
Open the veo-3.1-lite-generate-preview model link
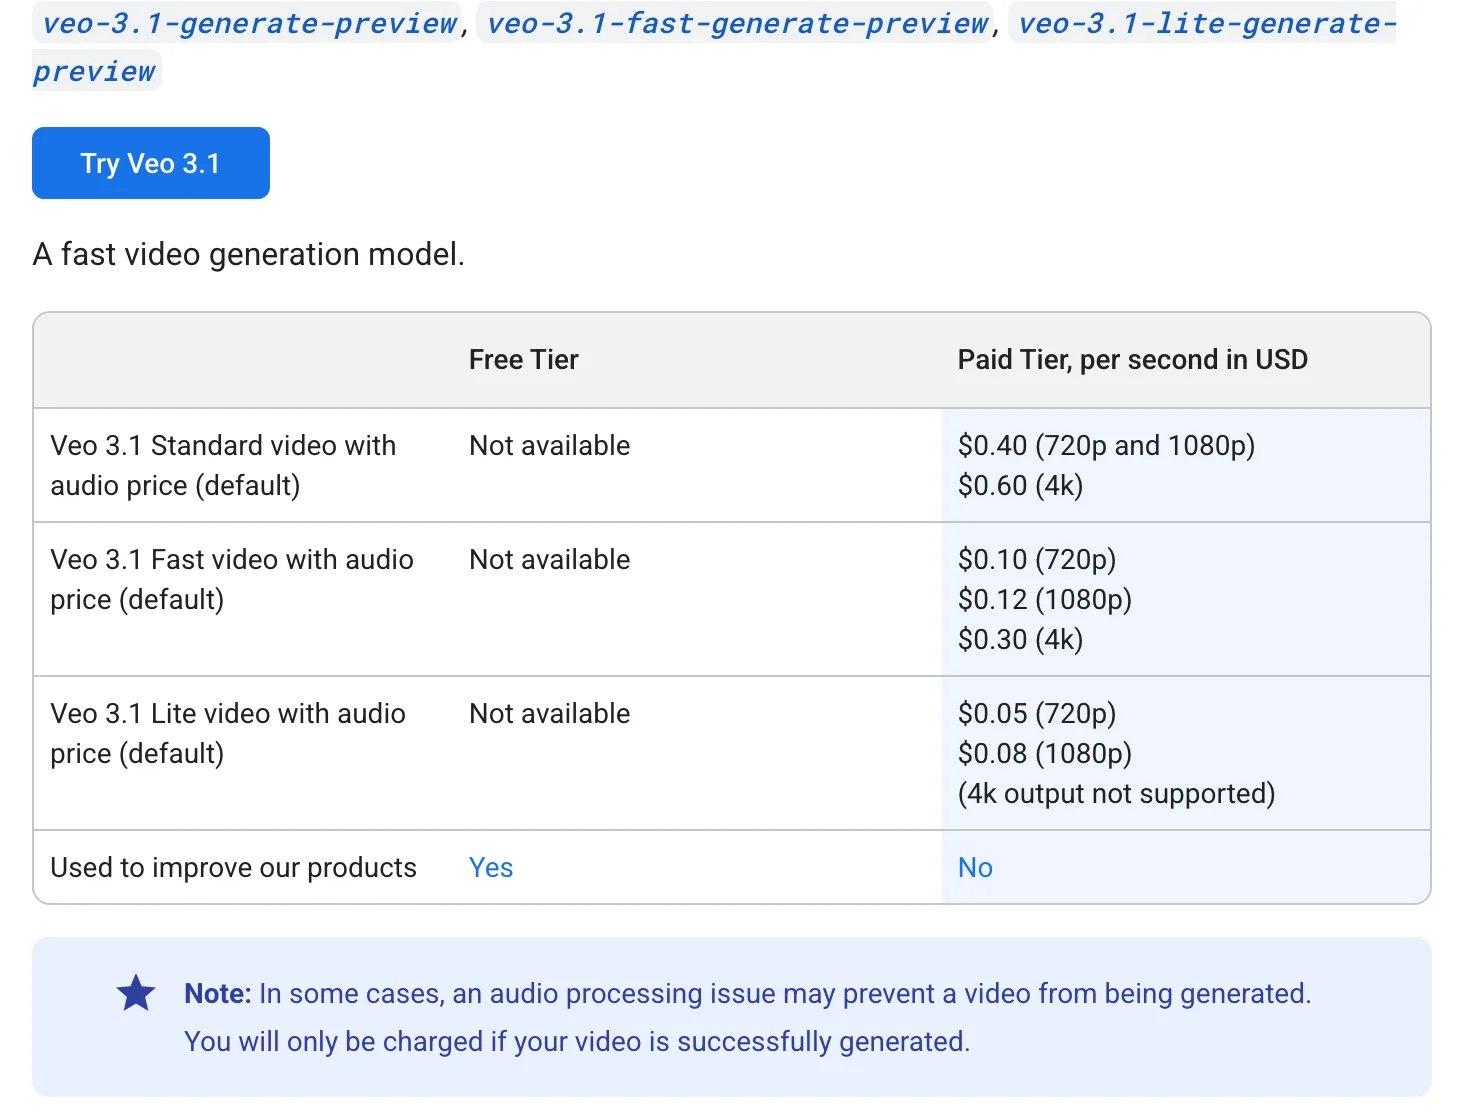[x=1202, y=23]
